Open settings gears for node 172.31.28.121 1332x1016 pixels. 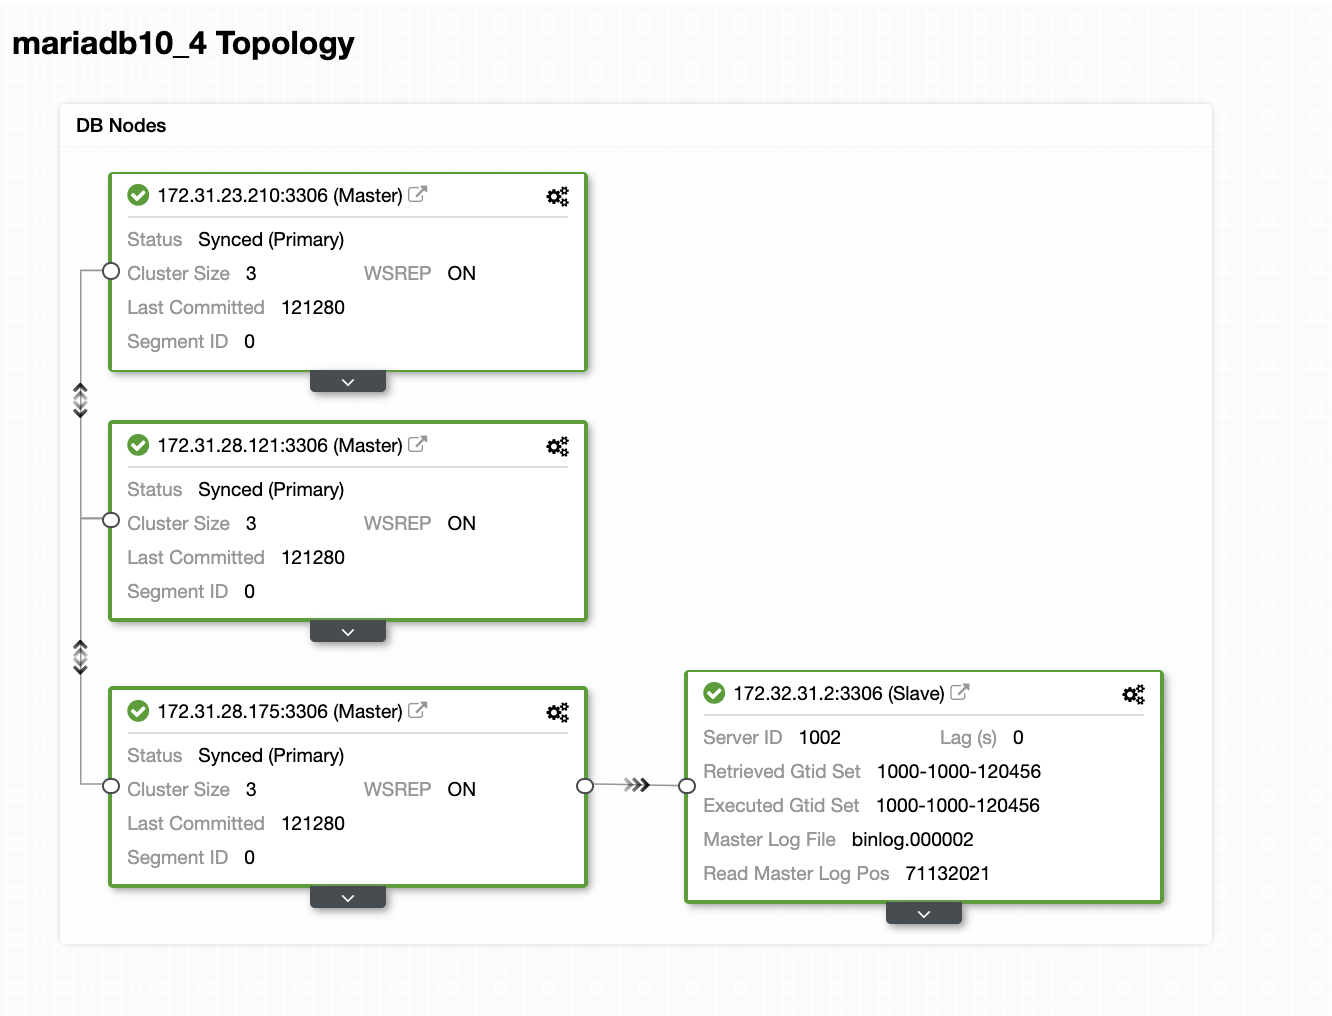(x=557, y=446)
